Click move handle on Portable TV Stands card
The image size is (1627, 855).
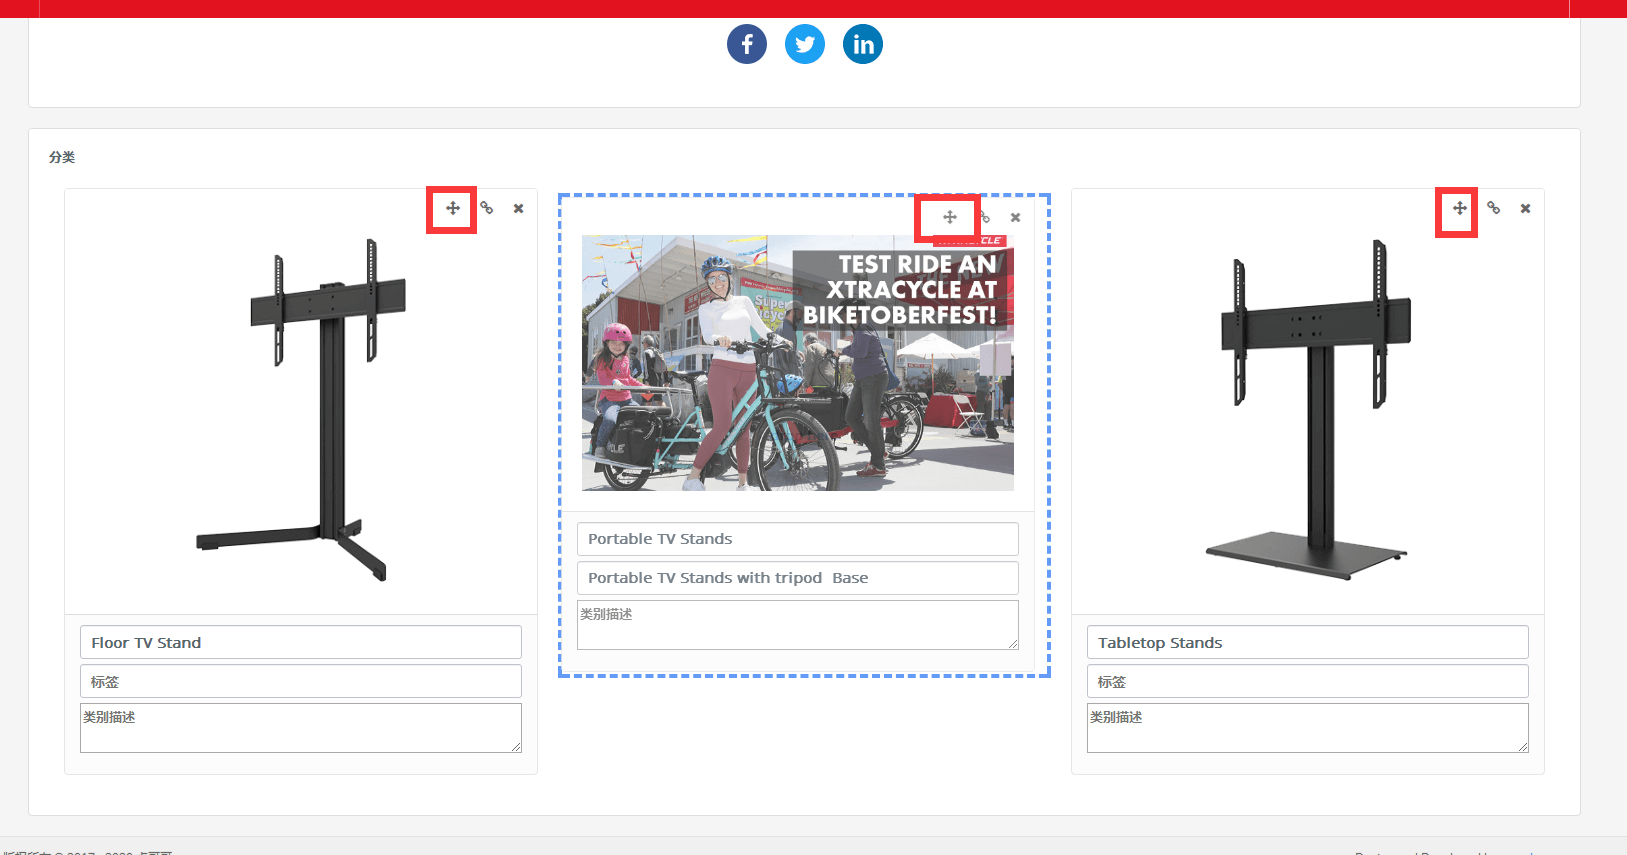(950, 217)
